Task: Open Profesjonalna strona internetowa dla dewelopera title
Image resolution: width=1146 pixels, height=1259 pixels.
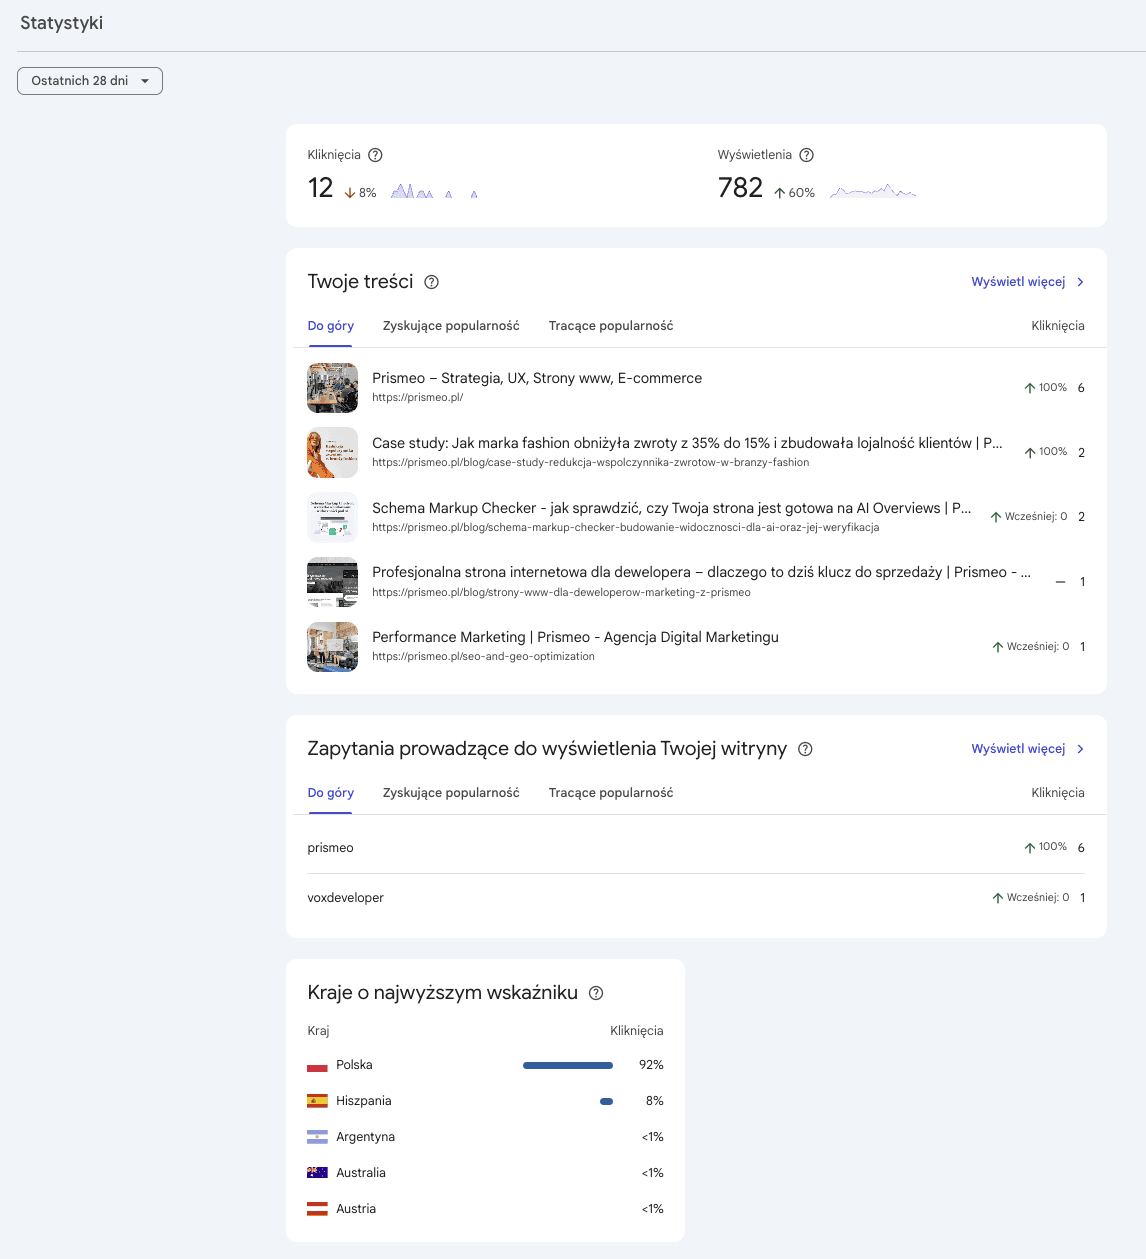Action: (701, 572)
